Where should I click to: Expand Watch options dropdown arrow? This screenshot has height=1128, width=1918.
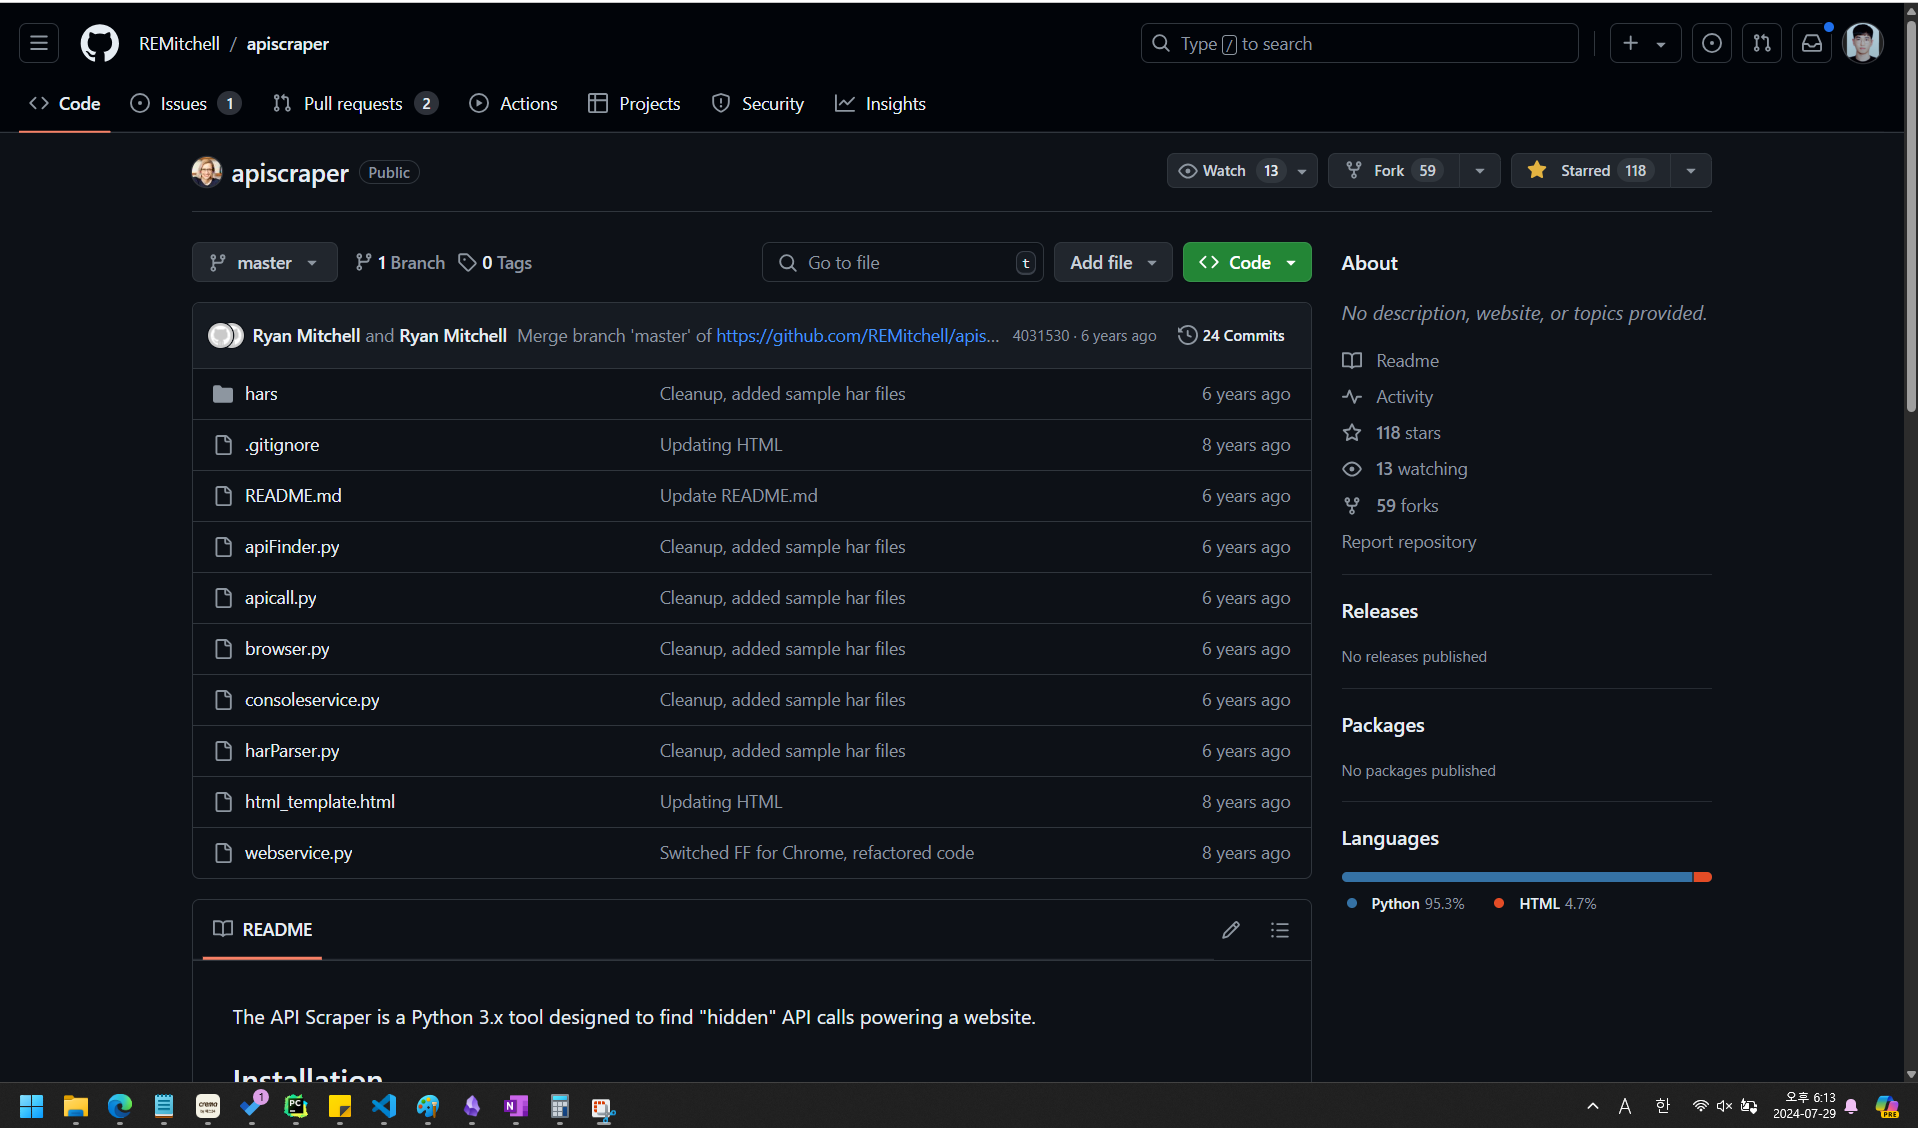[x=1302, y=171]
